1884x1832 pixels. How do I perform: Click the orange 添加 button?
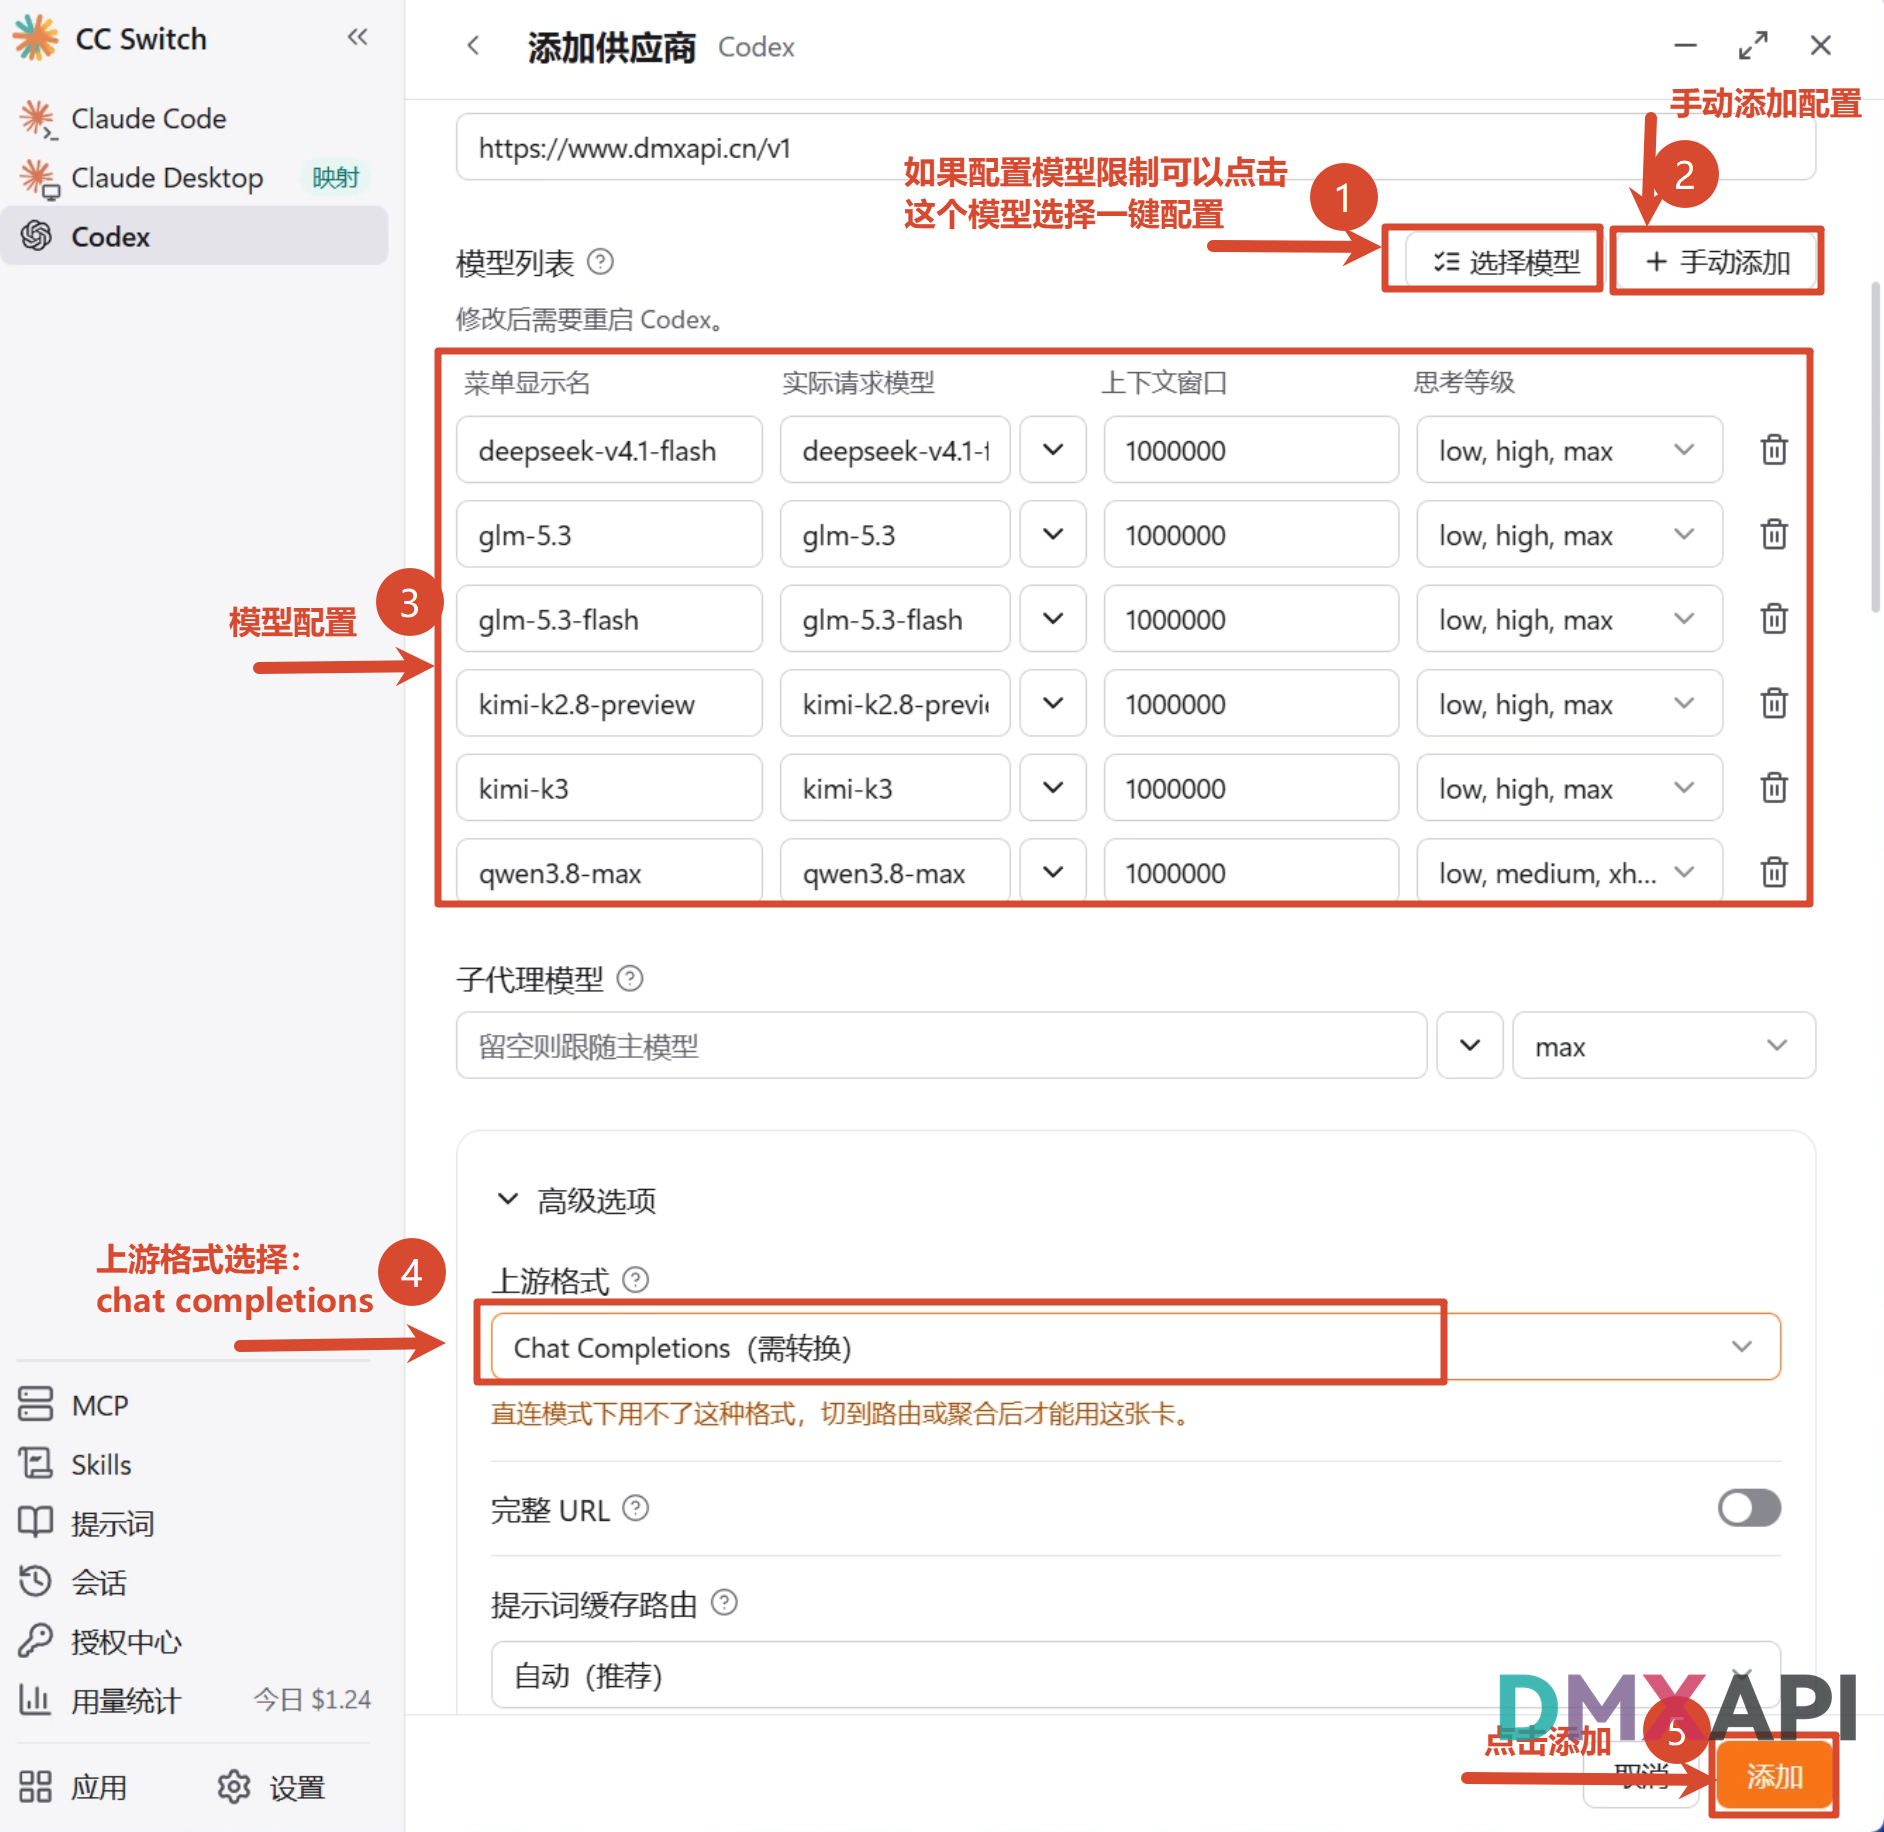click(1773, 1776)
